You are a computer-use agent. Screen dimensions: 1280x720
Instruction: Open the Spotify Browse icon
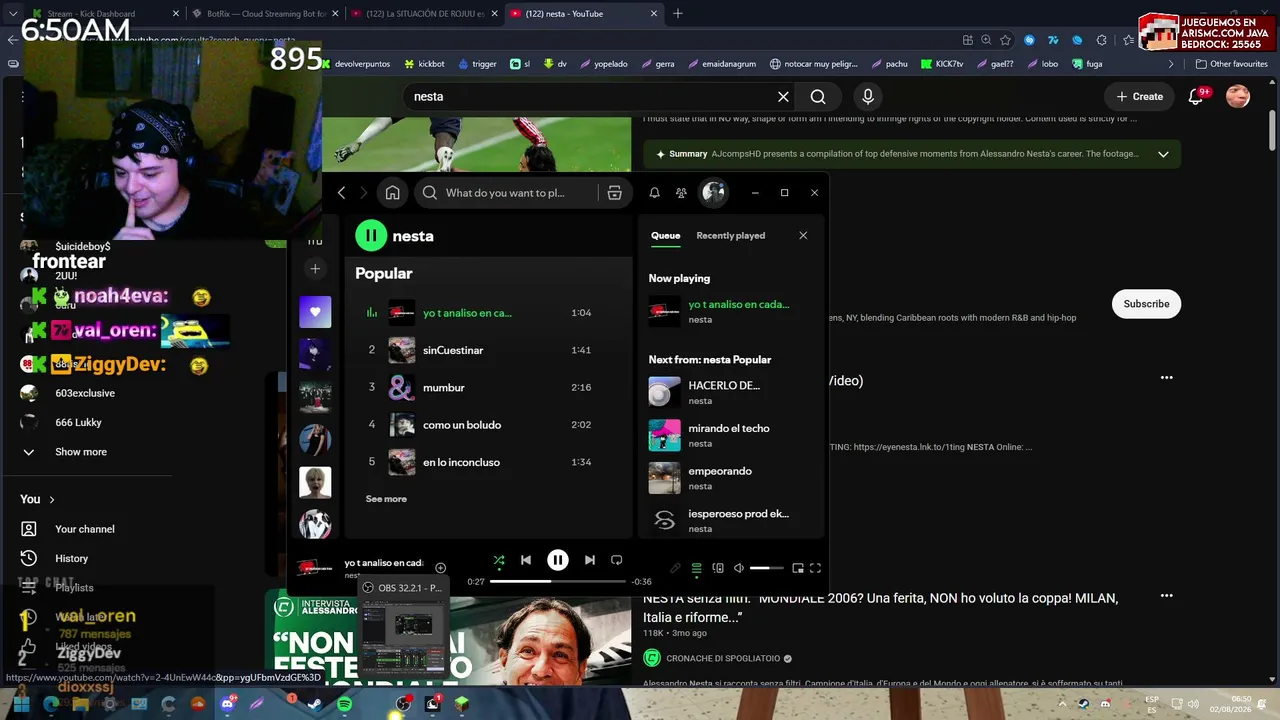coord(615,193)
